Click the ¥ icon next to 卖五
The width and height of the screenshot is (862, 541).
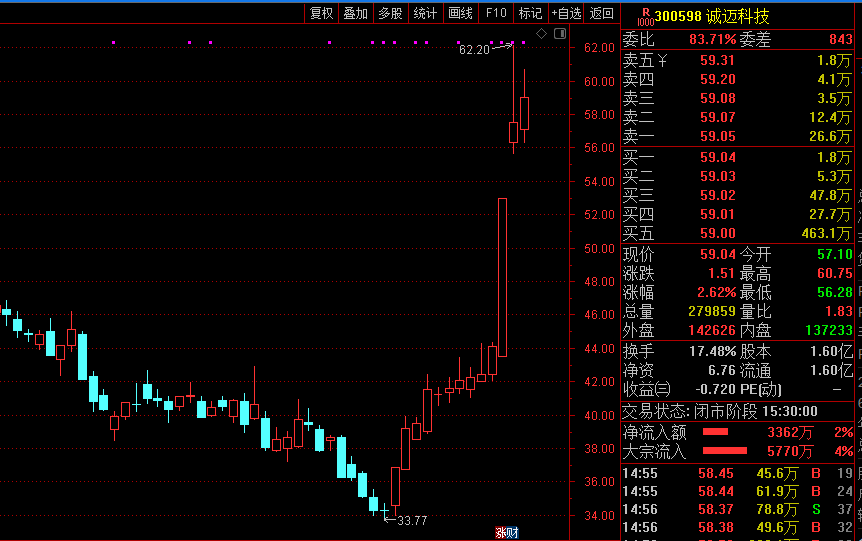[x=662, y=60]
